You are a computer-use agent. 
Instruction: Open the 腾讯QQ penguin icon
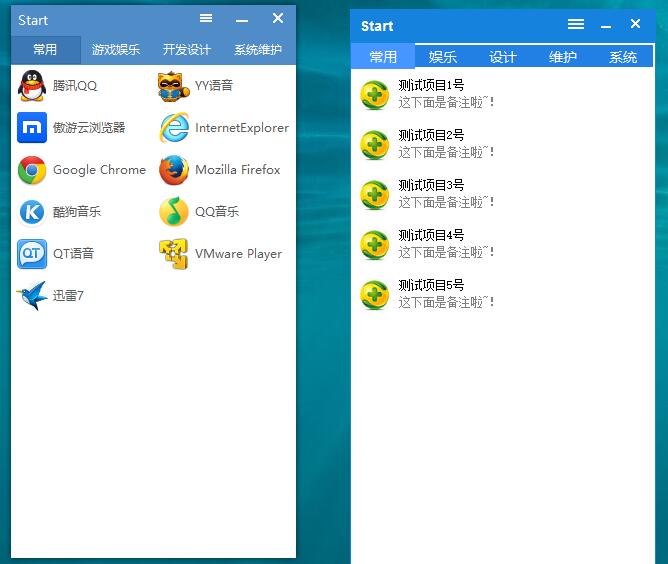pyautogui.click(x=32, y=86)
